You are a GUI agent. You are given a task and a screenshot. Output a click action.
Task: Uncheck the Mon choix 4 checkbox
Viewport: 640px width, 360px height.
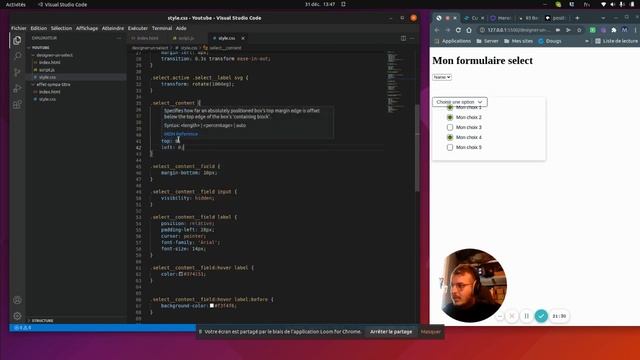(x=450, y=137)
